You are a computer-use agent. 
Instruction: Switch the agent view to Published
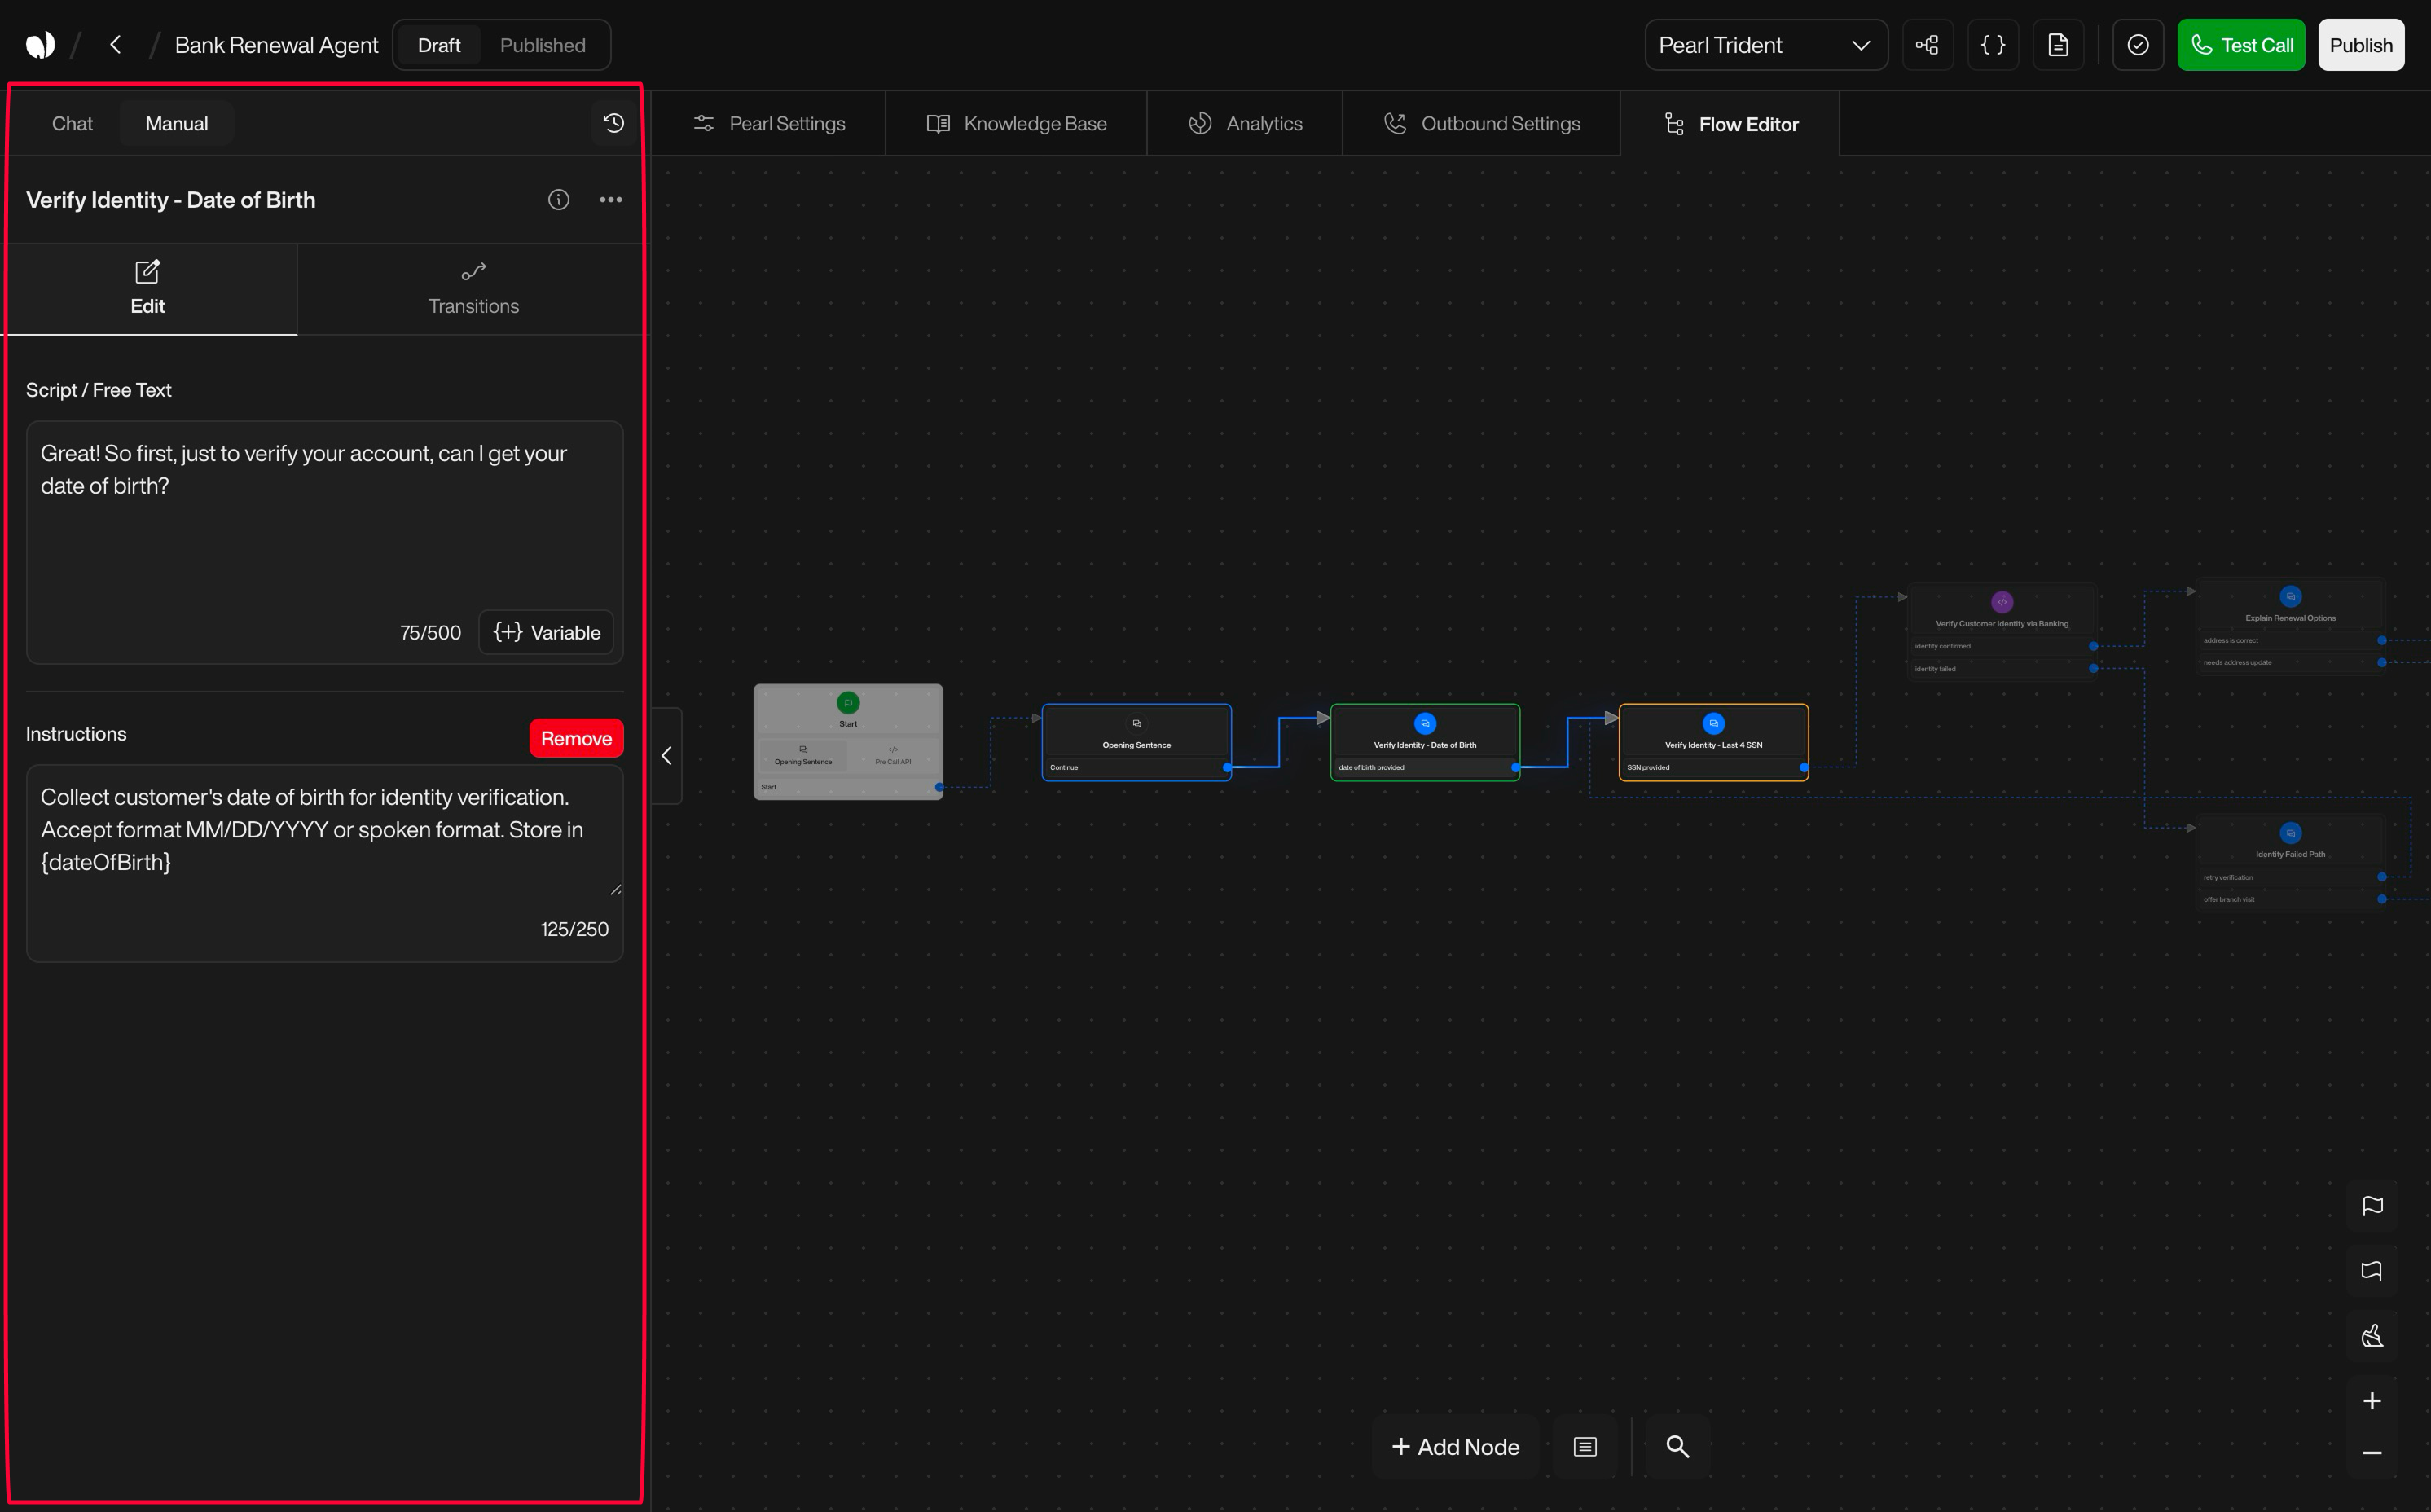click(542, 44)
